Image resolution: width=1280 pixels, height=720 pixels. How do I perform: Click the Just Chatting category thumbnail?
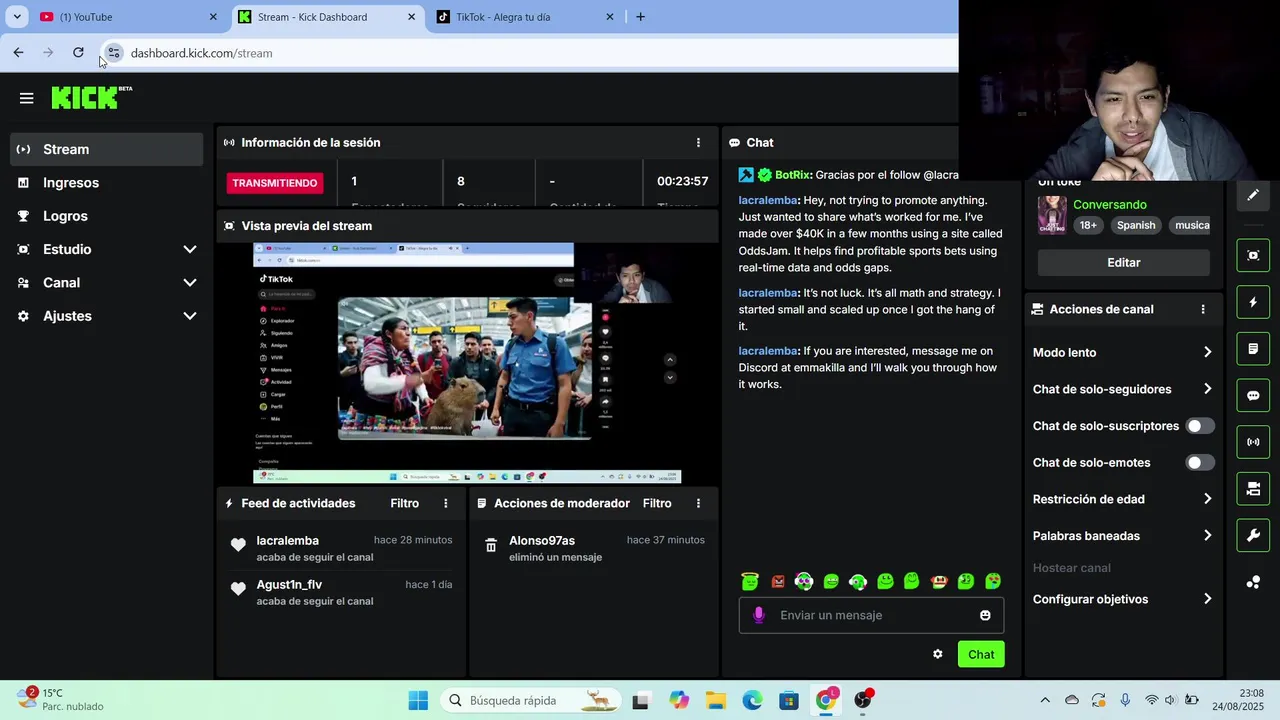1052,215
